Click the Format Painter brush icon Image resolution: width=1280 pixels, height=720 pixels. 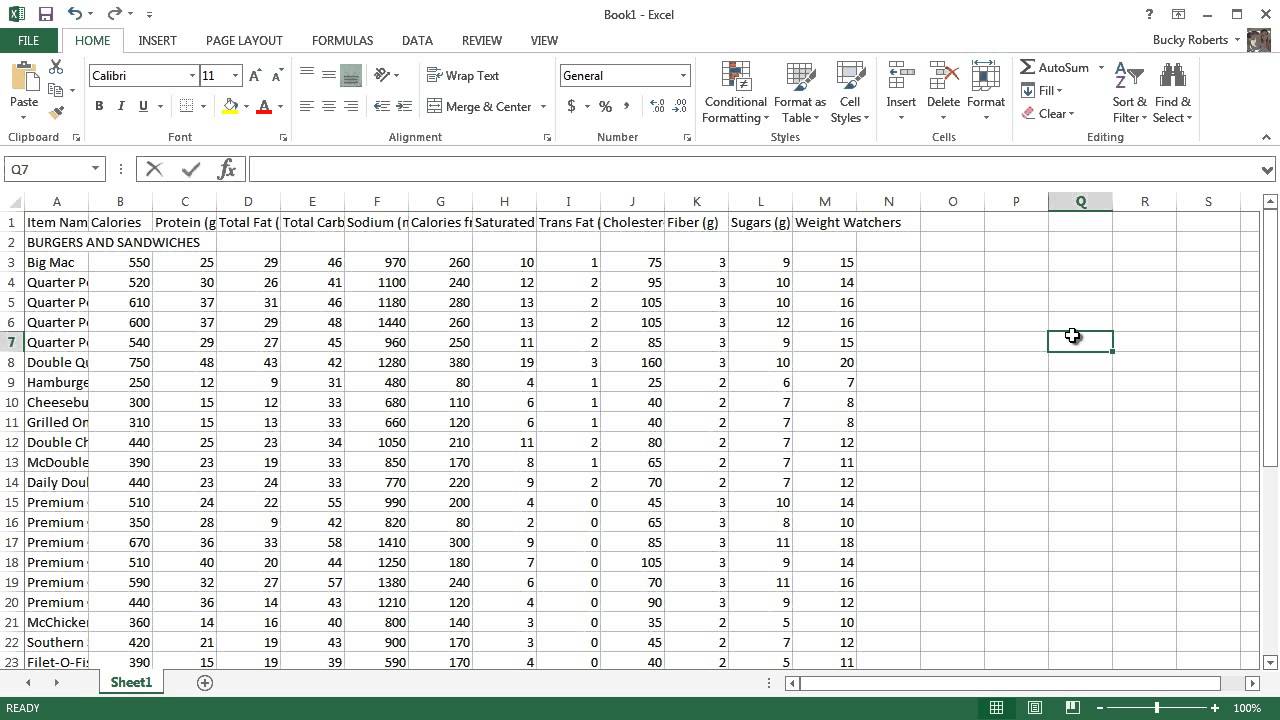pos(56,113)
